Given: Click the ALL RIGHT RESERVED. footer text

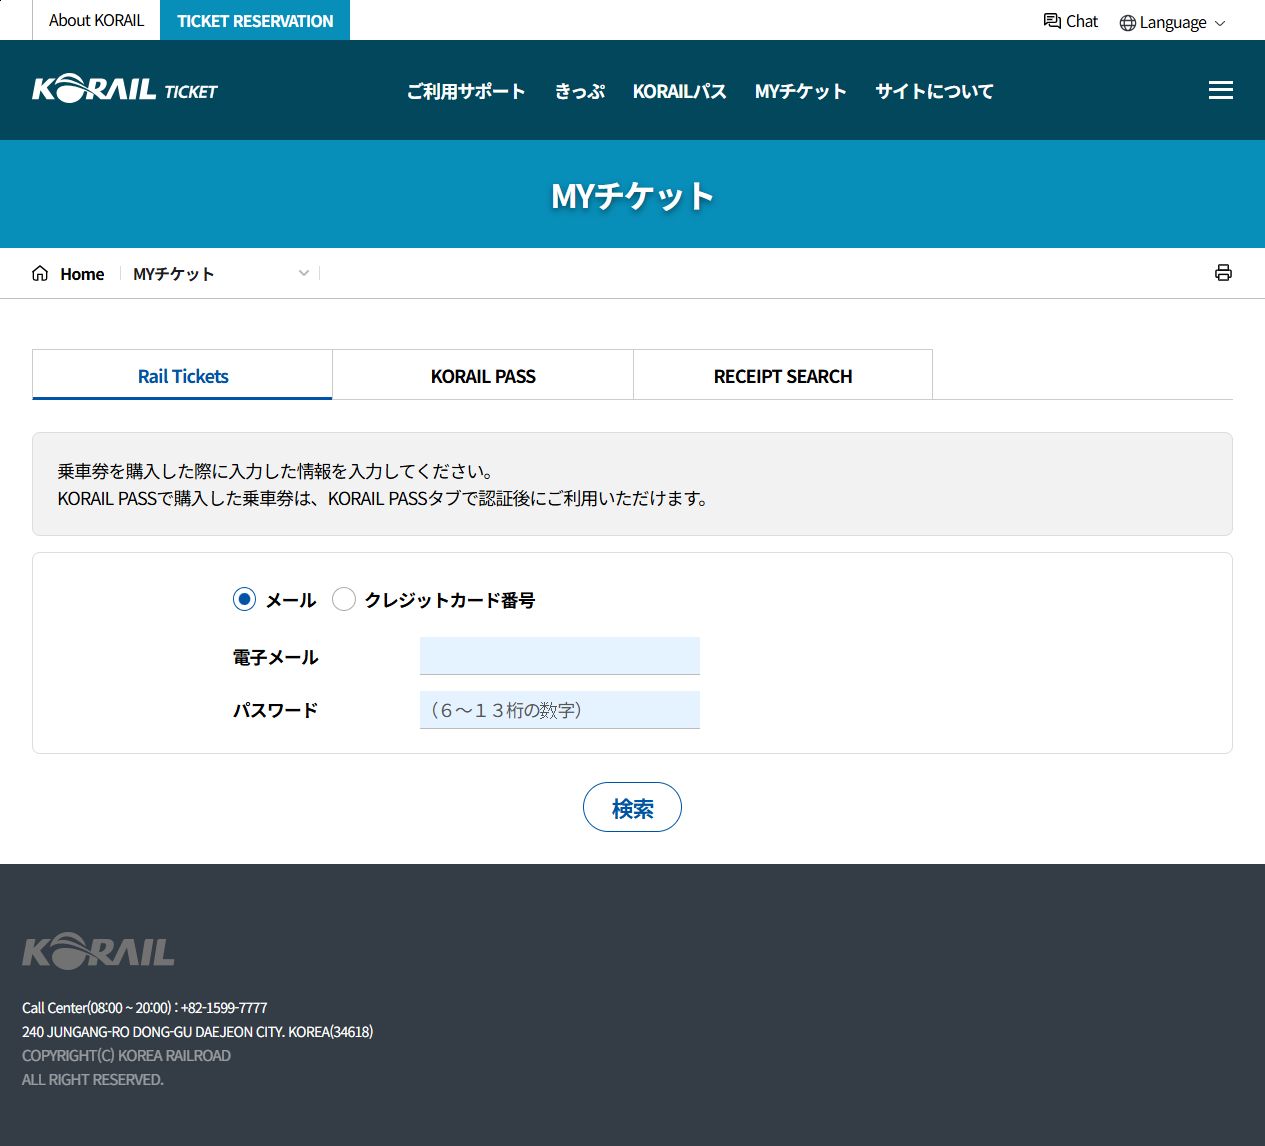Looking at the screenshot, I should (92, 1079).
